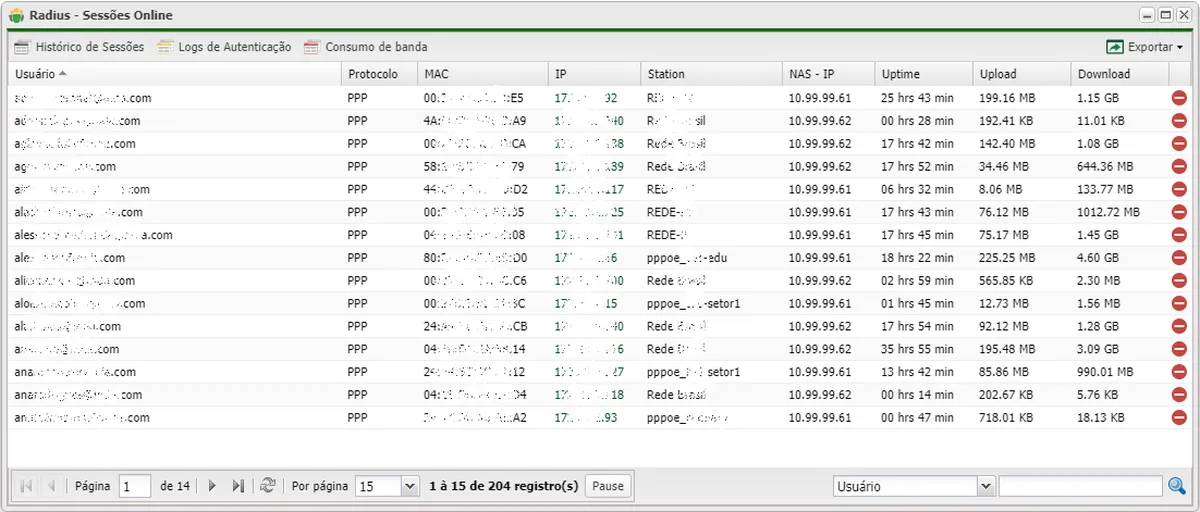Image resolution: width=1200 pixels, height=512 pixels.
Task: Sort by Station column header
Action: click(712, 74)
